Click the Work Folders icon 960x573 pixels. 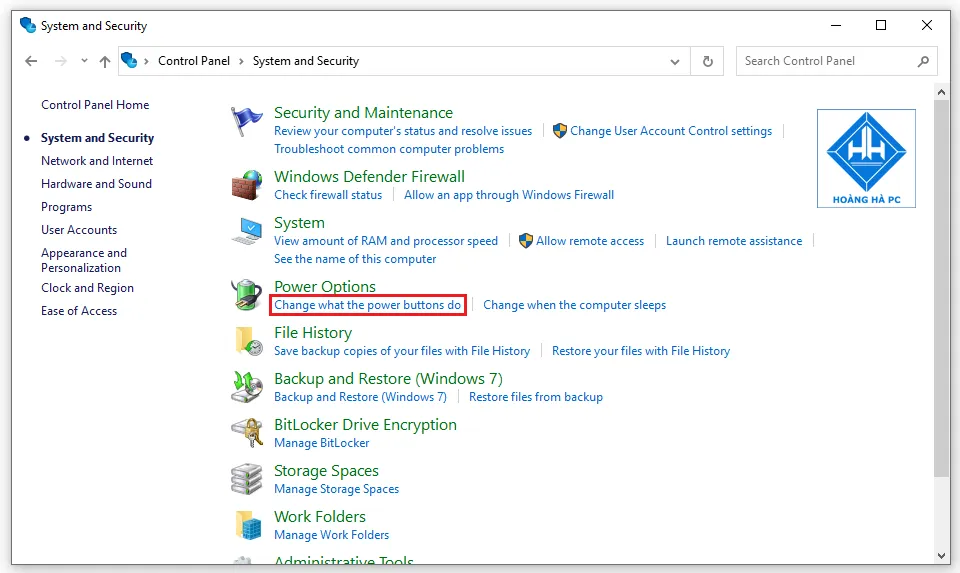click(x=246, y=525)
